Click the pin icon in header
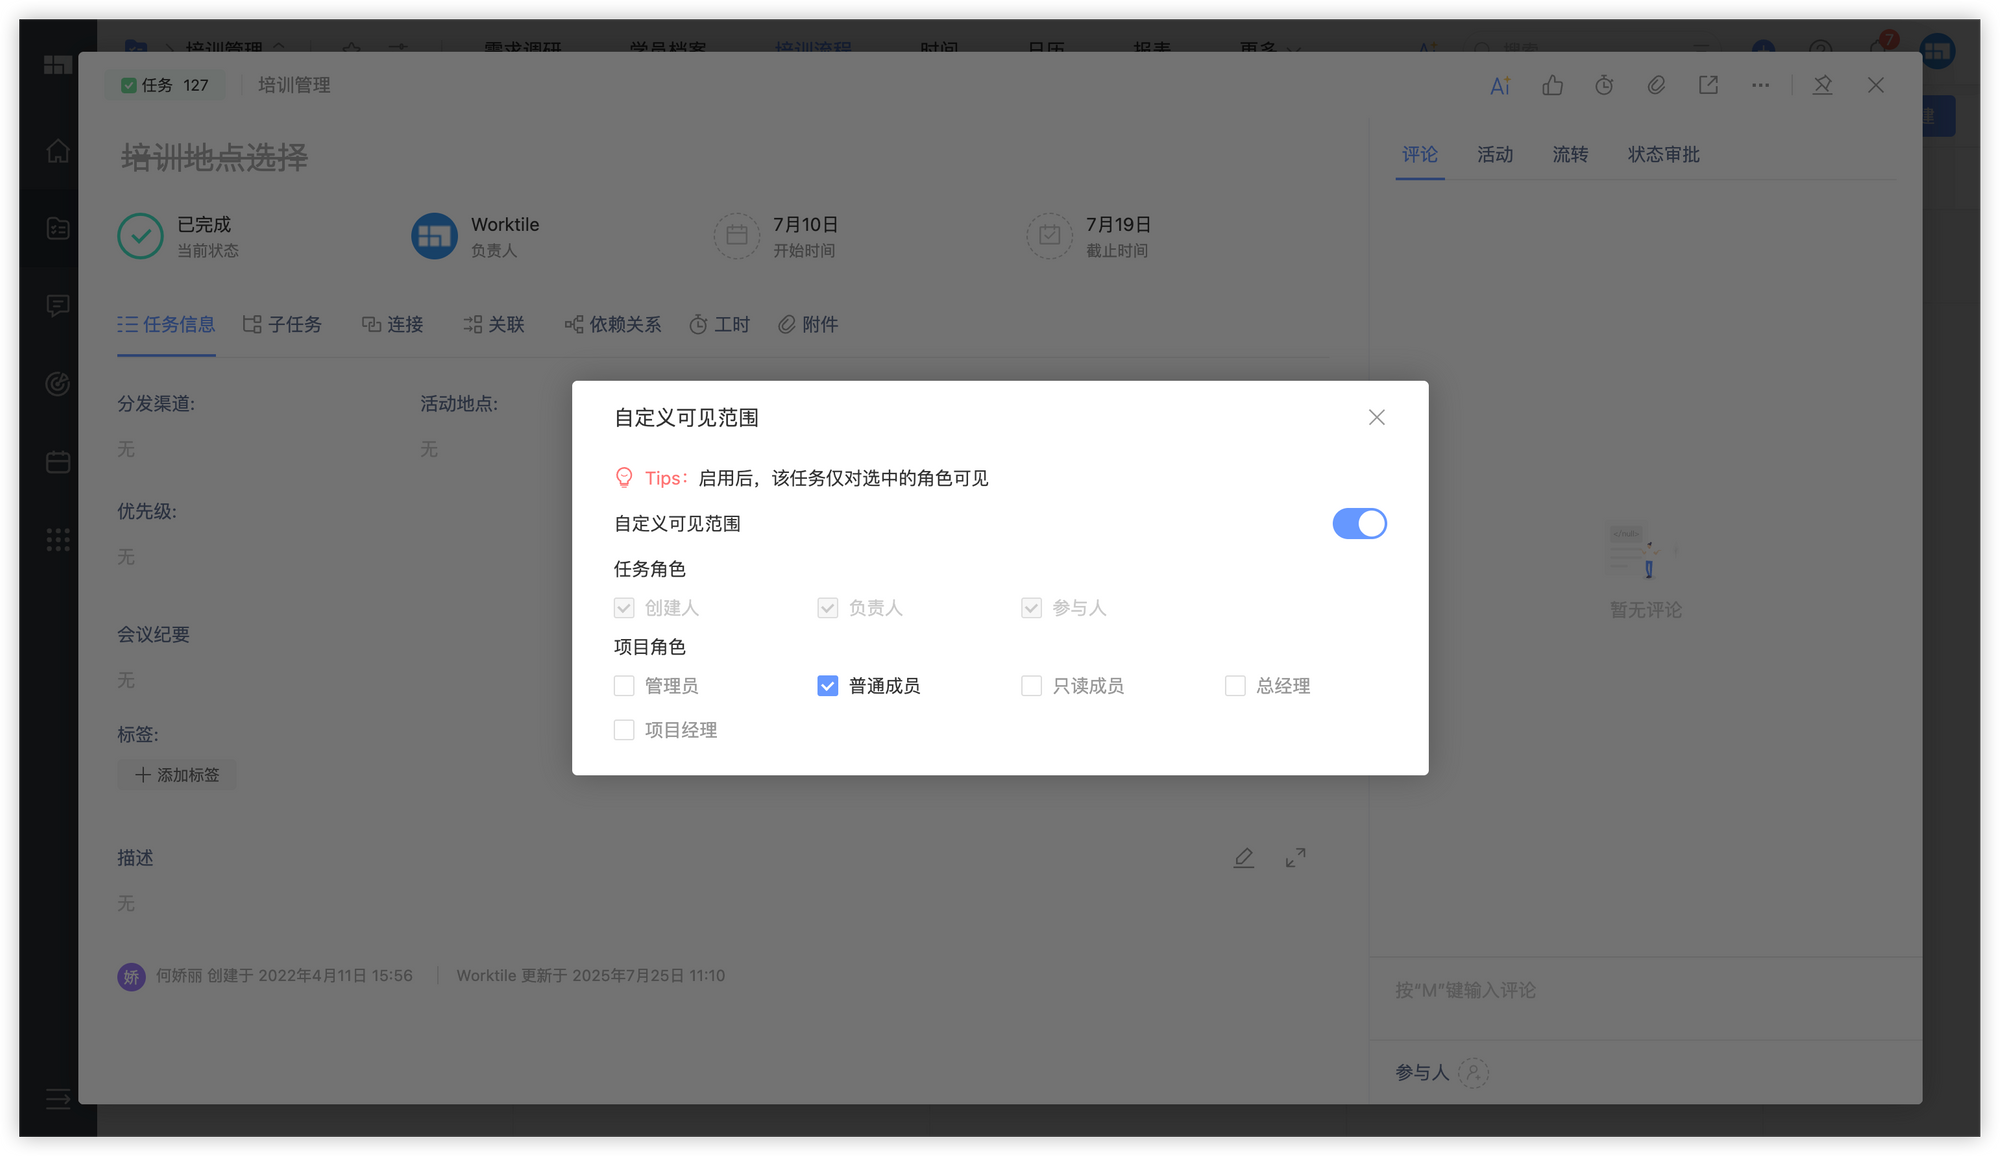The image size is (2000, 1156). point(1822,86)
